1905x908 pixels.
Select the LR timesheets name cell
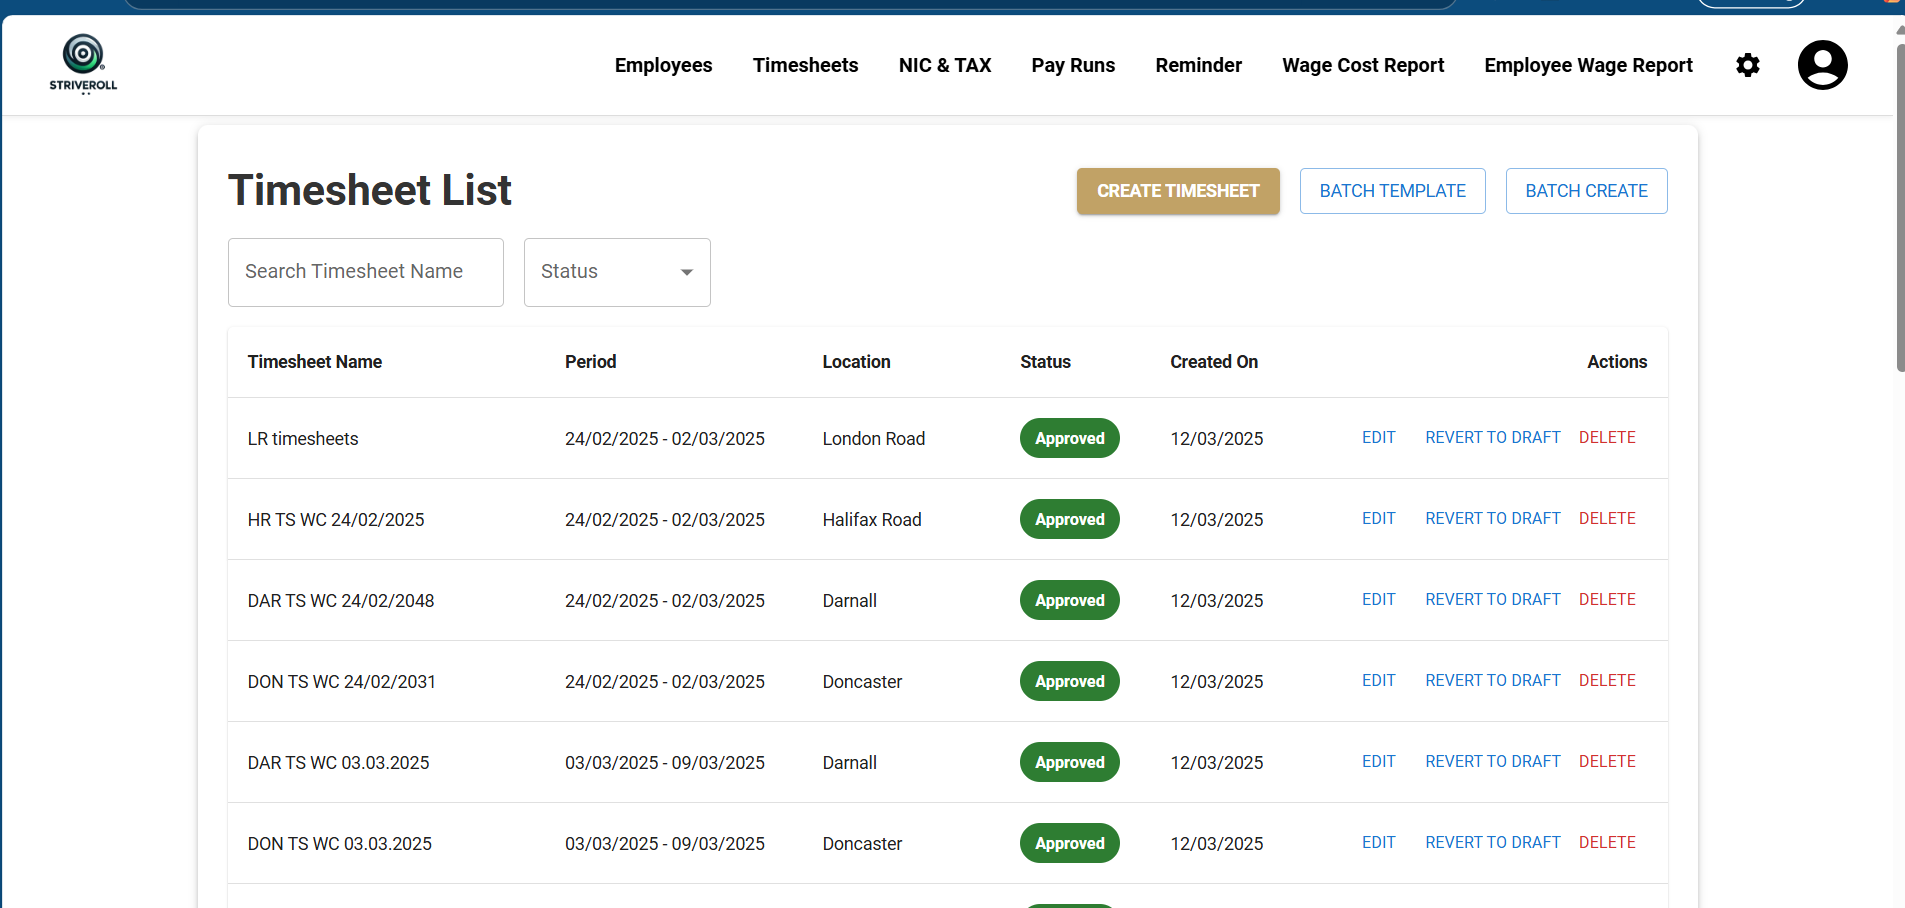(x=303, y=439)
